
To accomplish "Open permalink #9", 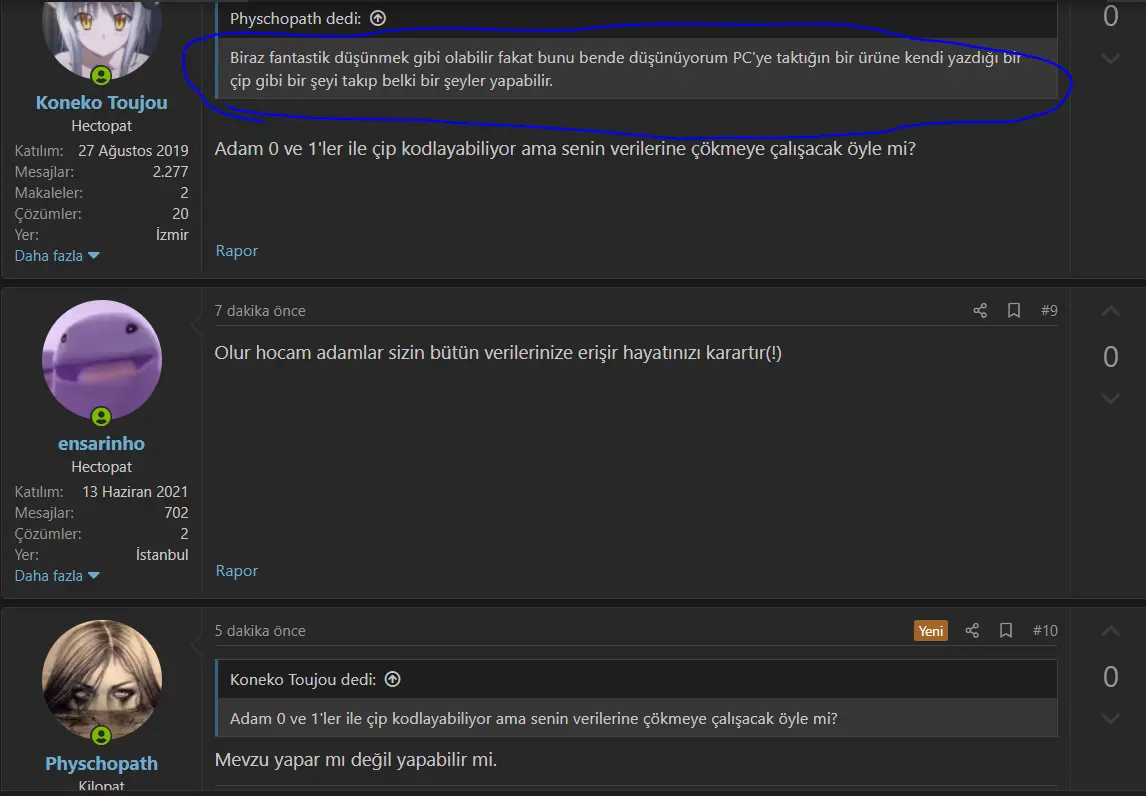I will [1049, 311].
